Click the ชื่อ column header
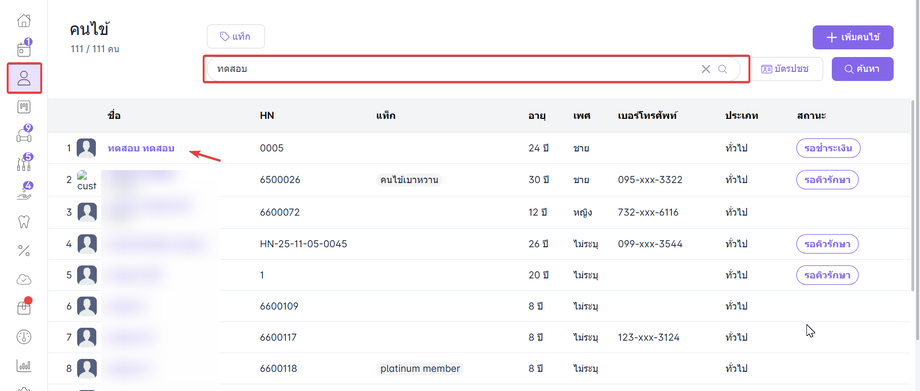This screenshot has width=920, height=391. pyautogui.click(x=114, y=116)
